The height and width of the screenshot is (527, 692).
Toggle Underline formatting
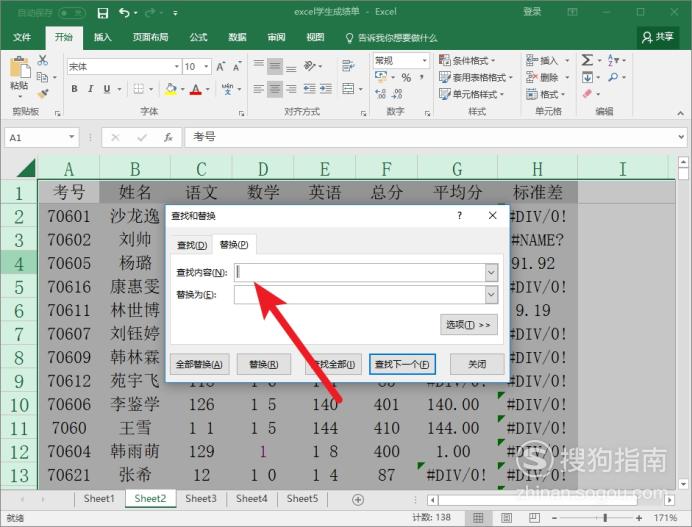[107, 89]
